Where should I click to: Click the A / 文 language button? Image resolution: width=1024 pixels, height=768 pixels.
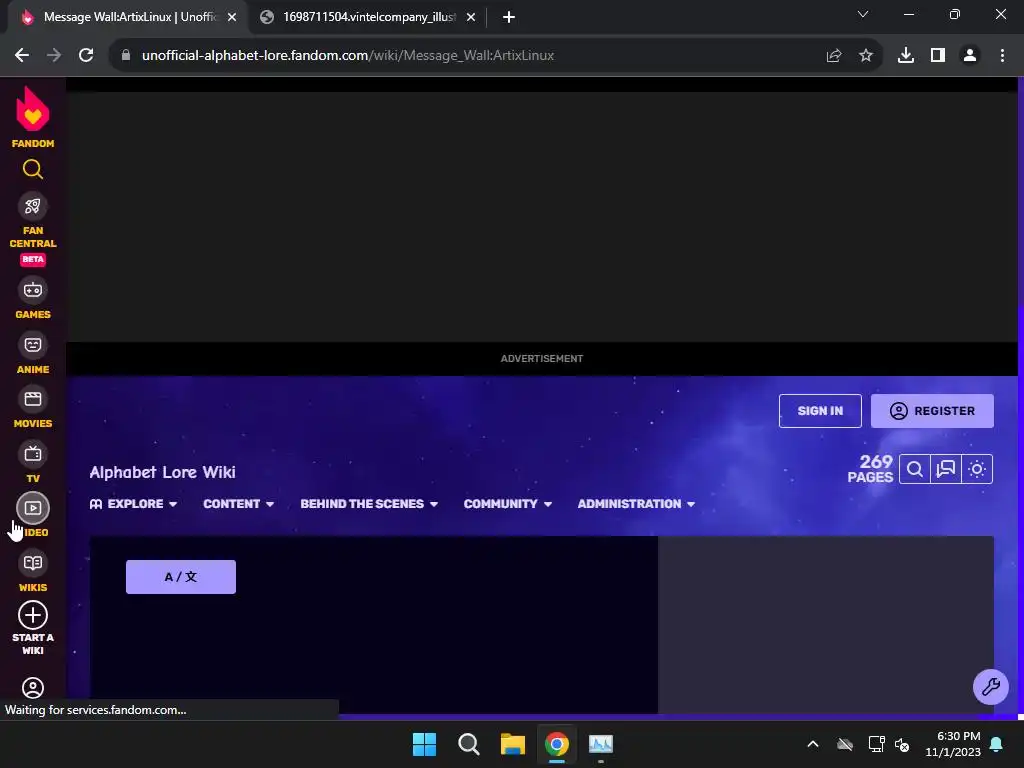tap(181, 577)
